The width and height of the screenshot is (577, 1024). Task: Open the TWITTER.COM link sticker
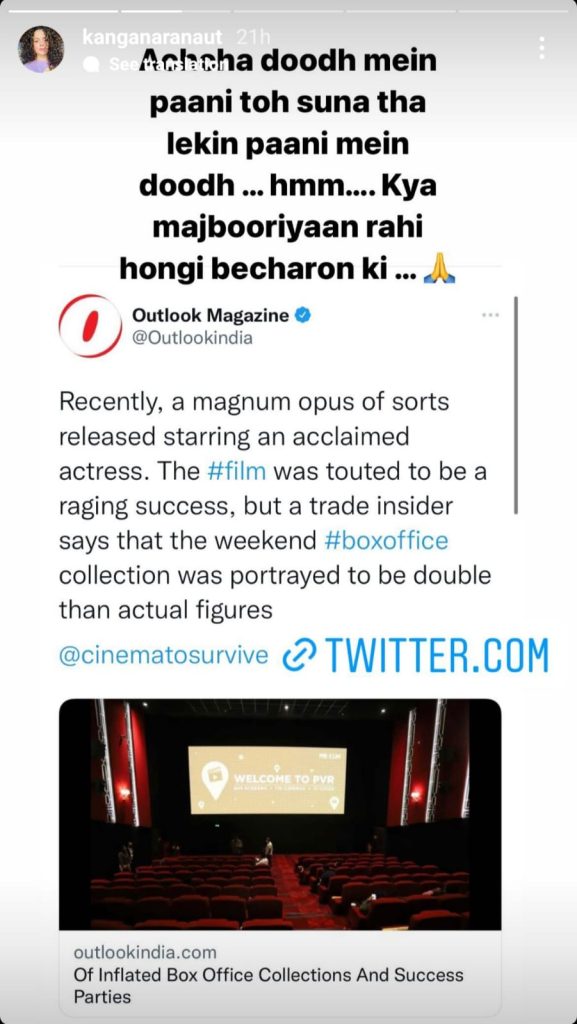coord(416,655)
